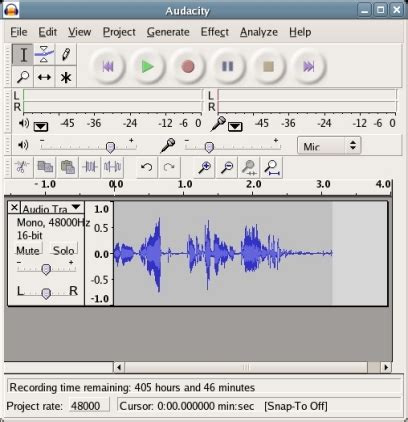Open the File menu
Viewport: 408px width, 422px height.
coord(19,32)
